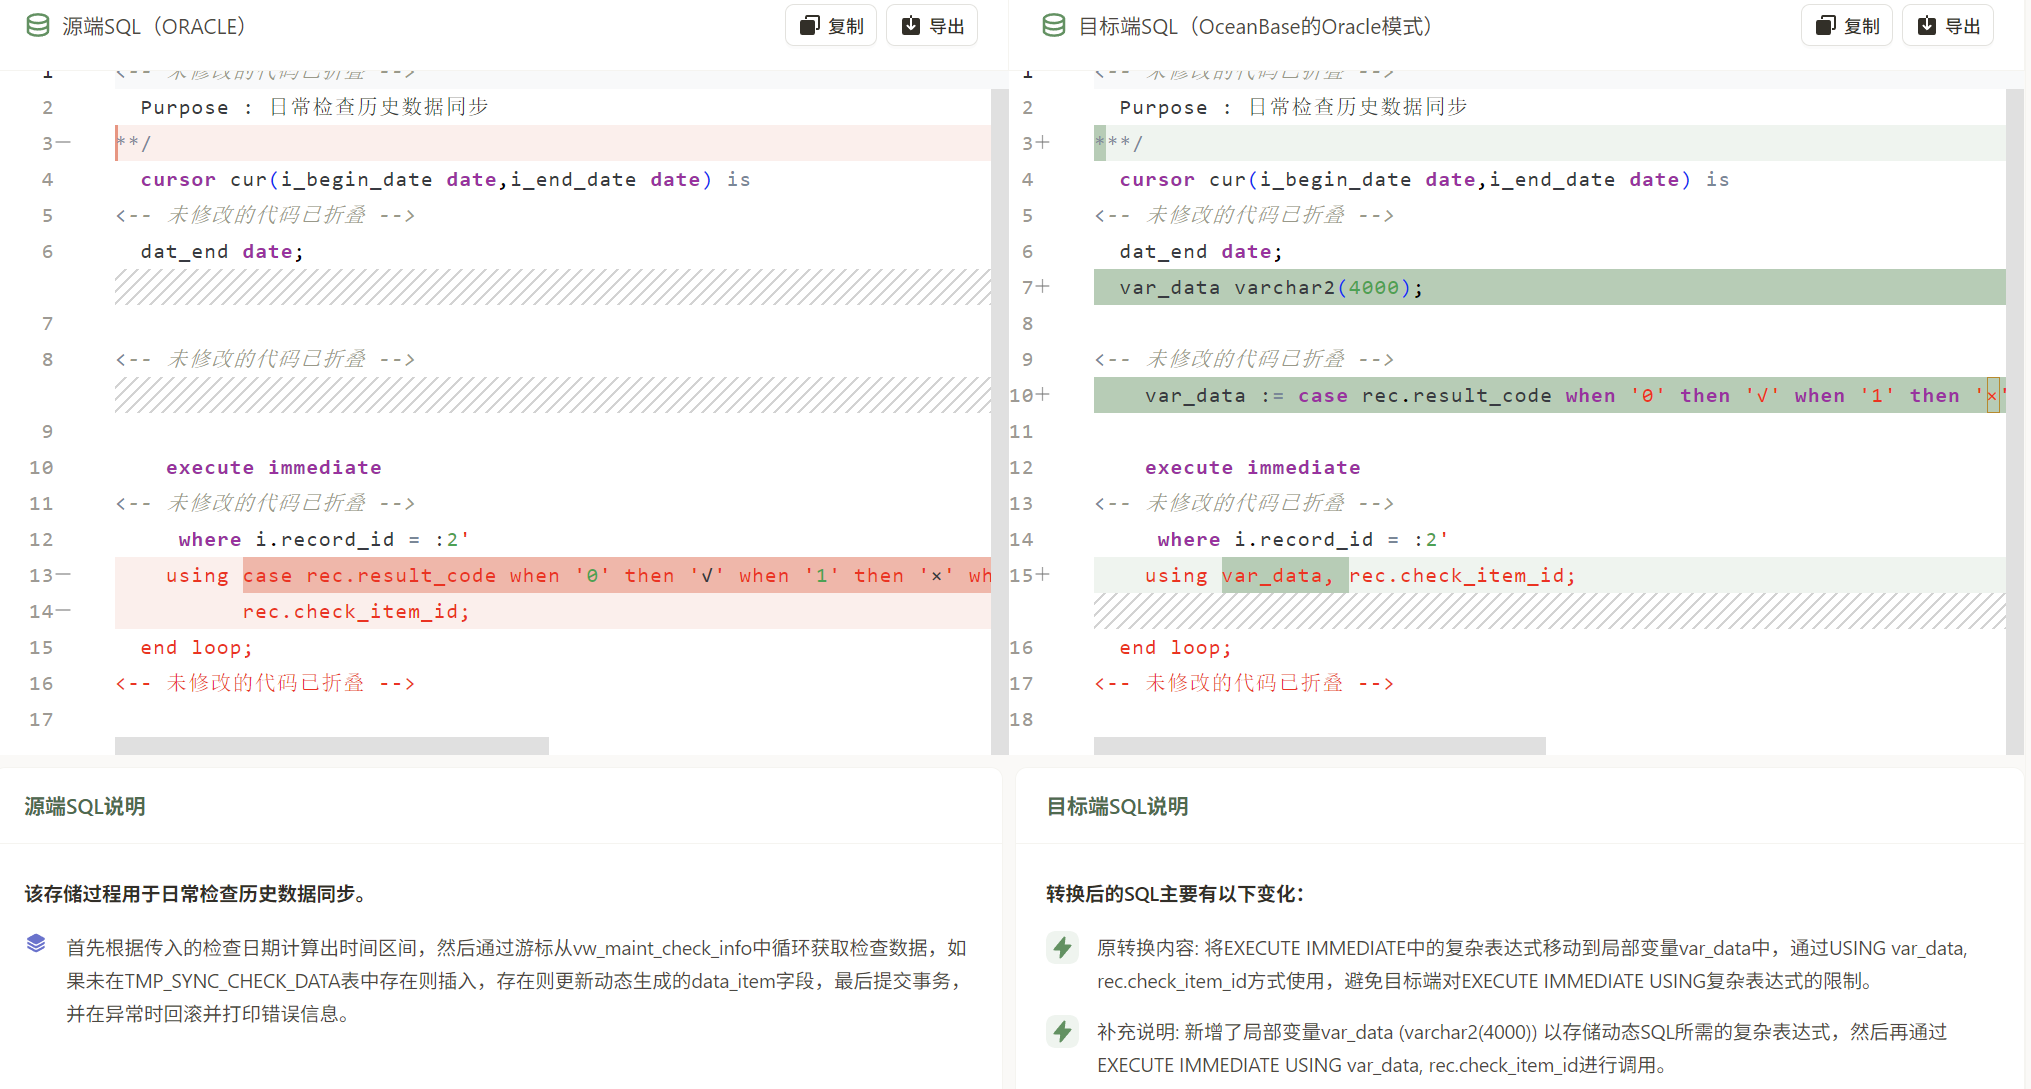
Task: Click the lightning icon beside 补充说明
Action: coord(1062,1031)
